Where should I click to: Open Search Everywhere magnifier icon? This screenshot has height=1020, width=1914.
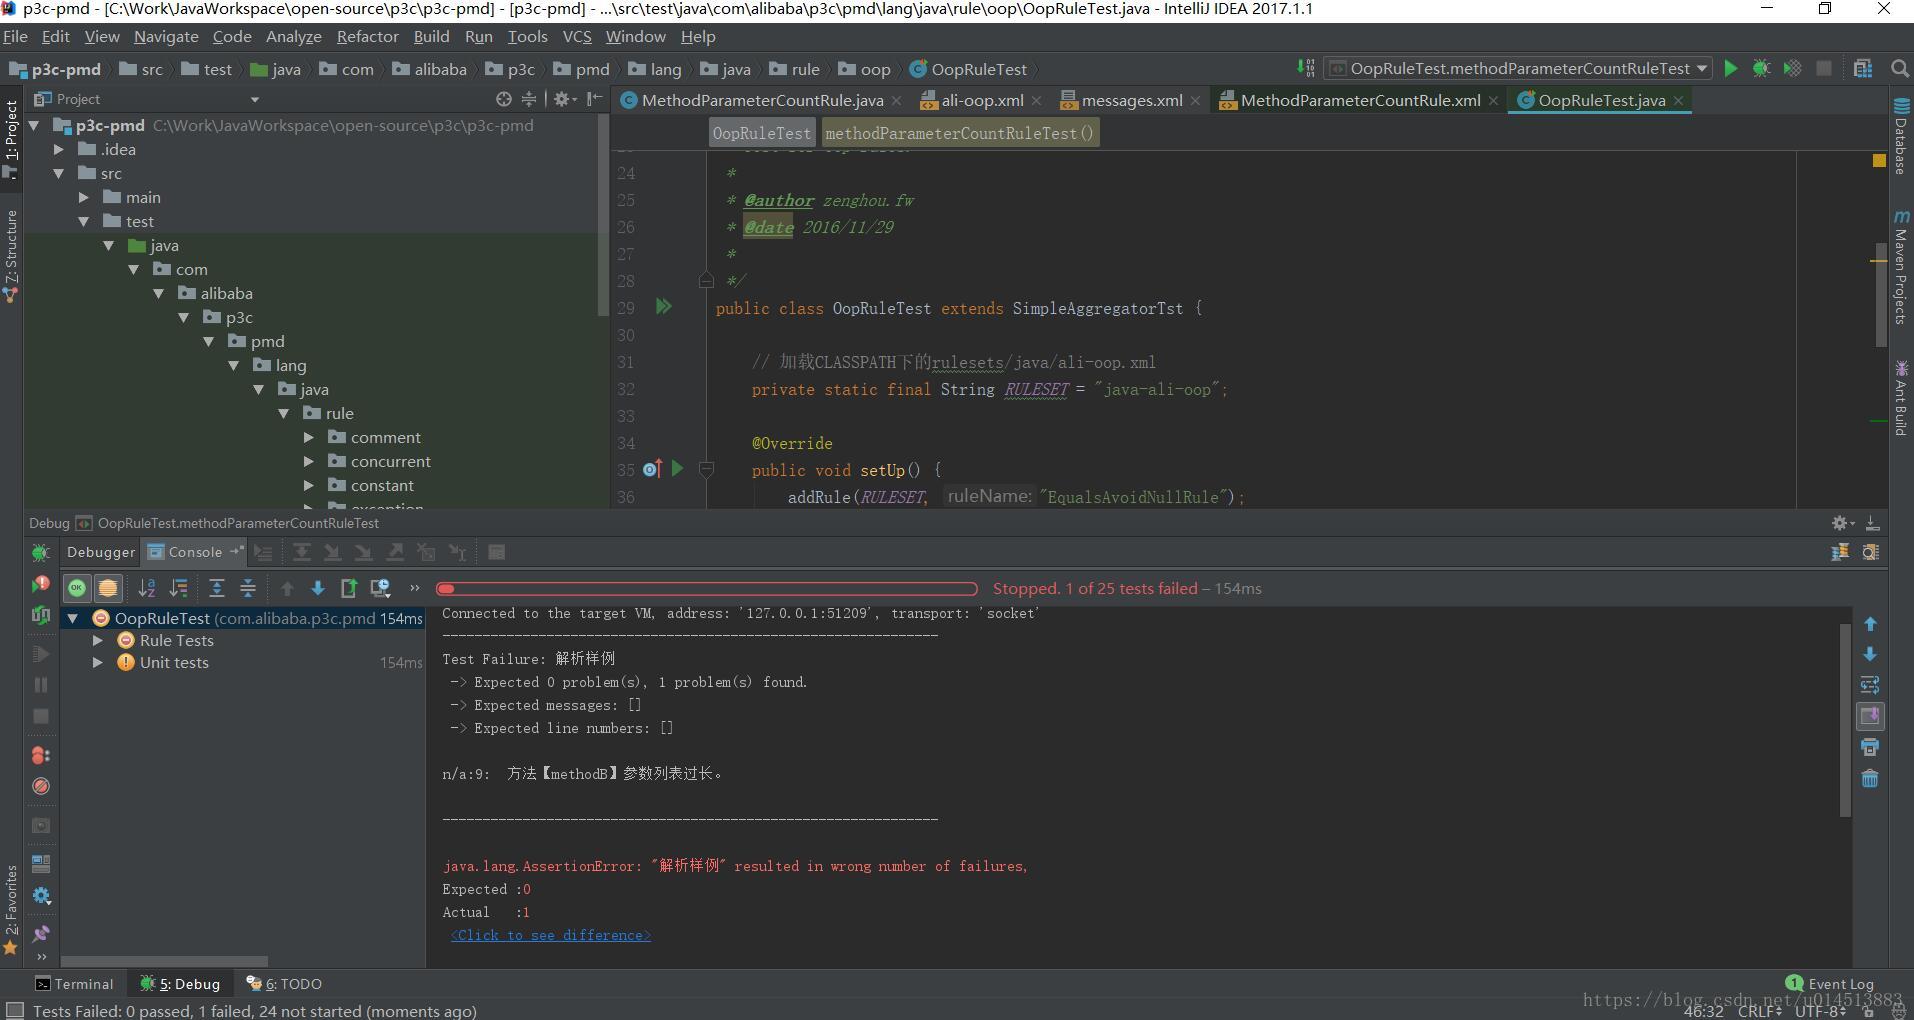(1900, 68)
